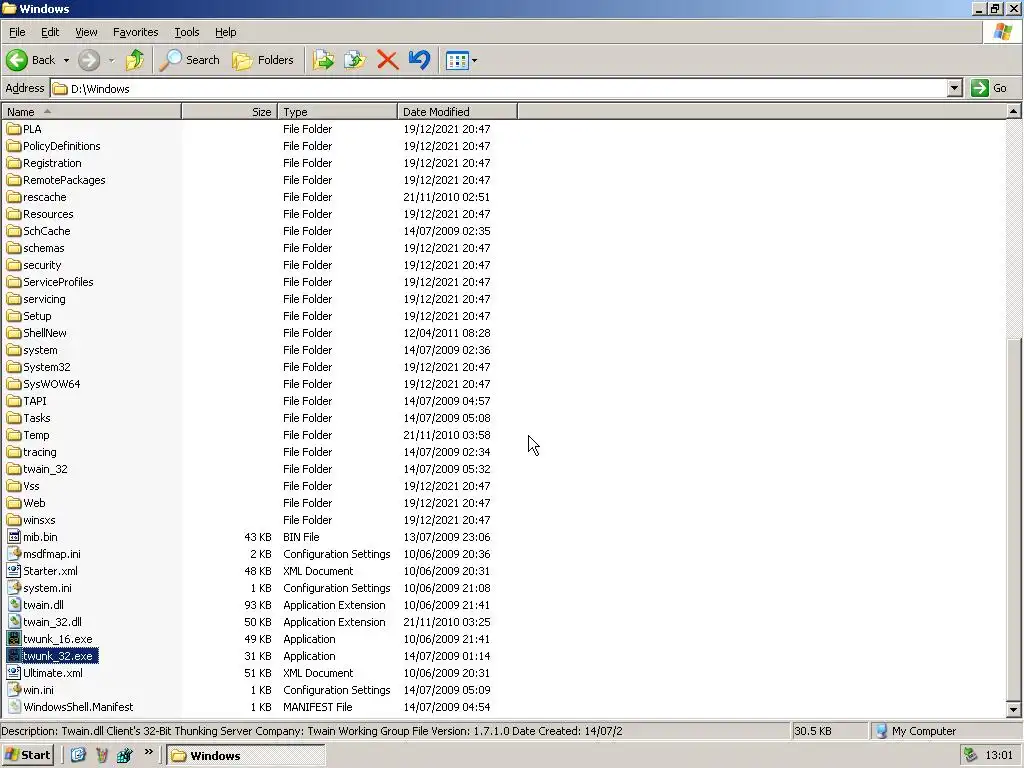The height and width of the screenshot is (768, 1024).
Task: Select the System32 folder icon
Action: tap(14, 366)
